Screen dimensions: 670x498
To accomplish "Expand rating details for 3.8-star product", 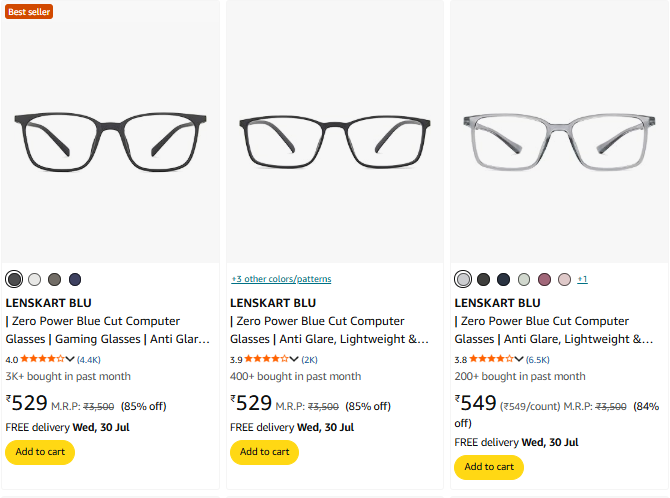I will [x=519, y=359].
